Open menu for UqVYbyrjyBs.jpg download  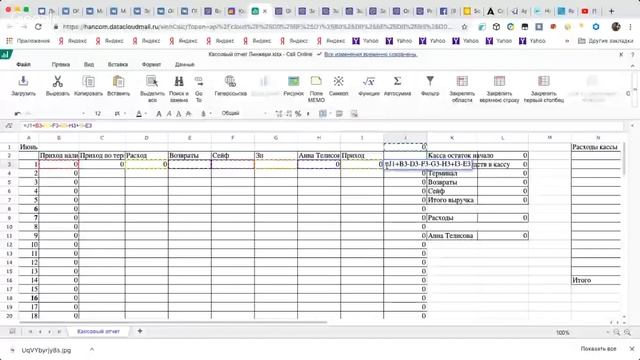pyautogui.click(x=92, y=349)
